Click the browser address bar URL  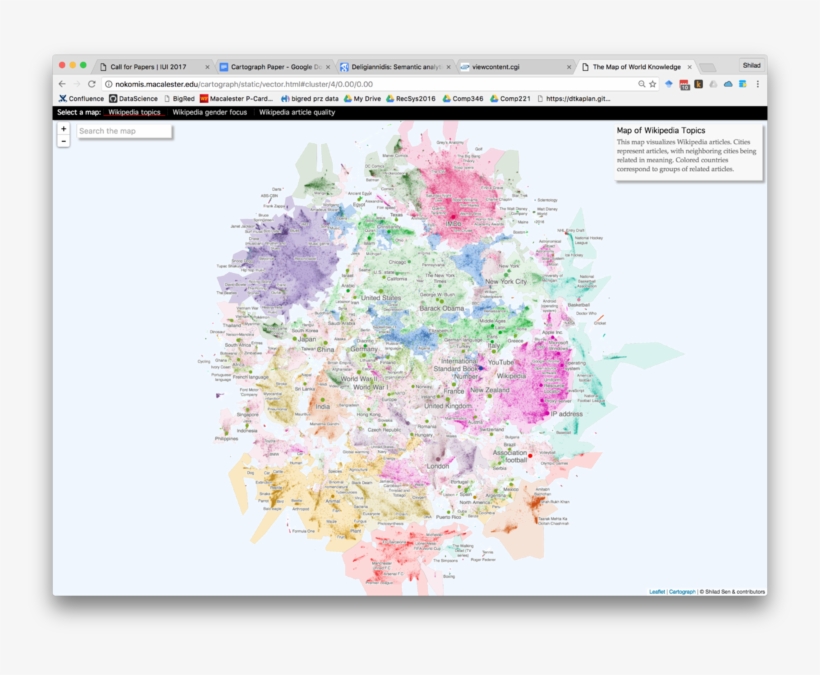(244, 84)
